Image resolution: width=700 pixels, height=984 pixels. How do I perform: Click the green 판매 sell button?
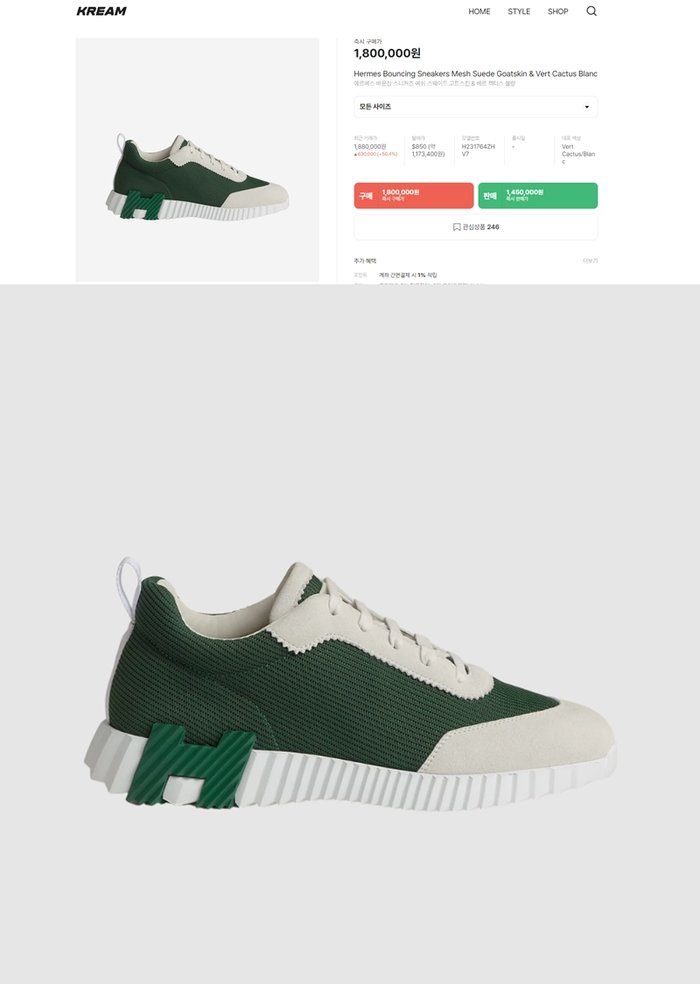pyautogui.click(x=537, y=195)
